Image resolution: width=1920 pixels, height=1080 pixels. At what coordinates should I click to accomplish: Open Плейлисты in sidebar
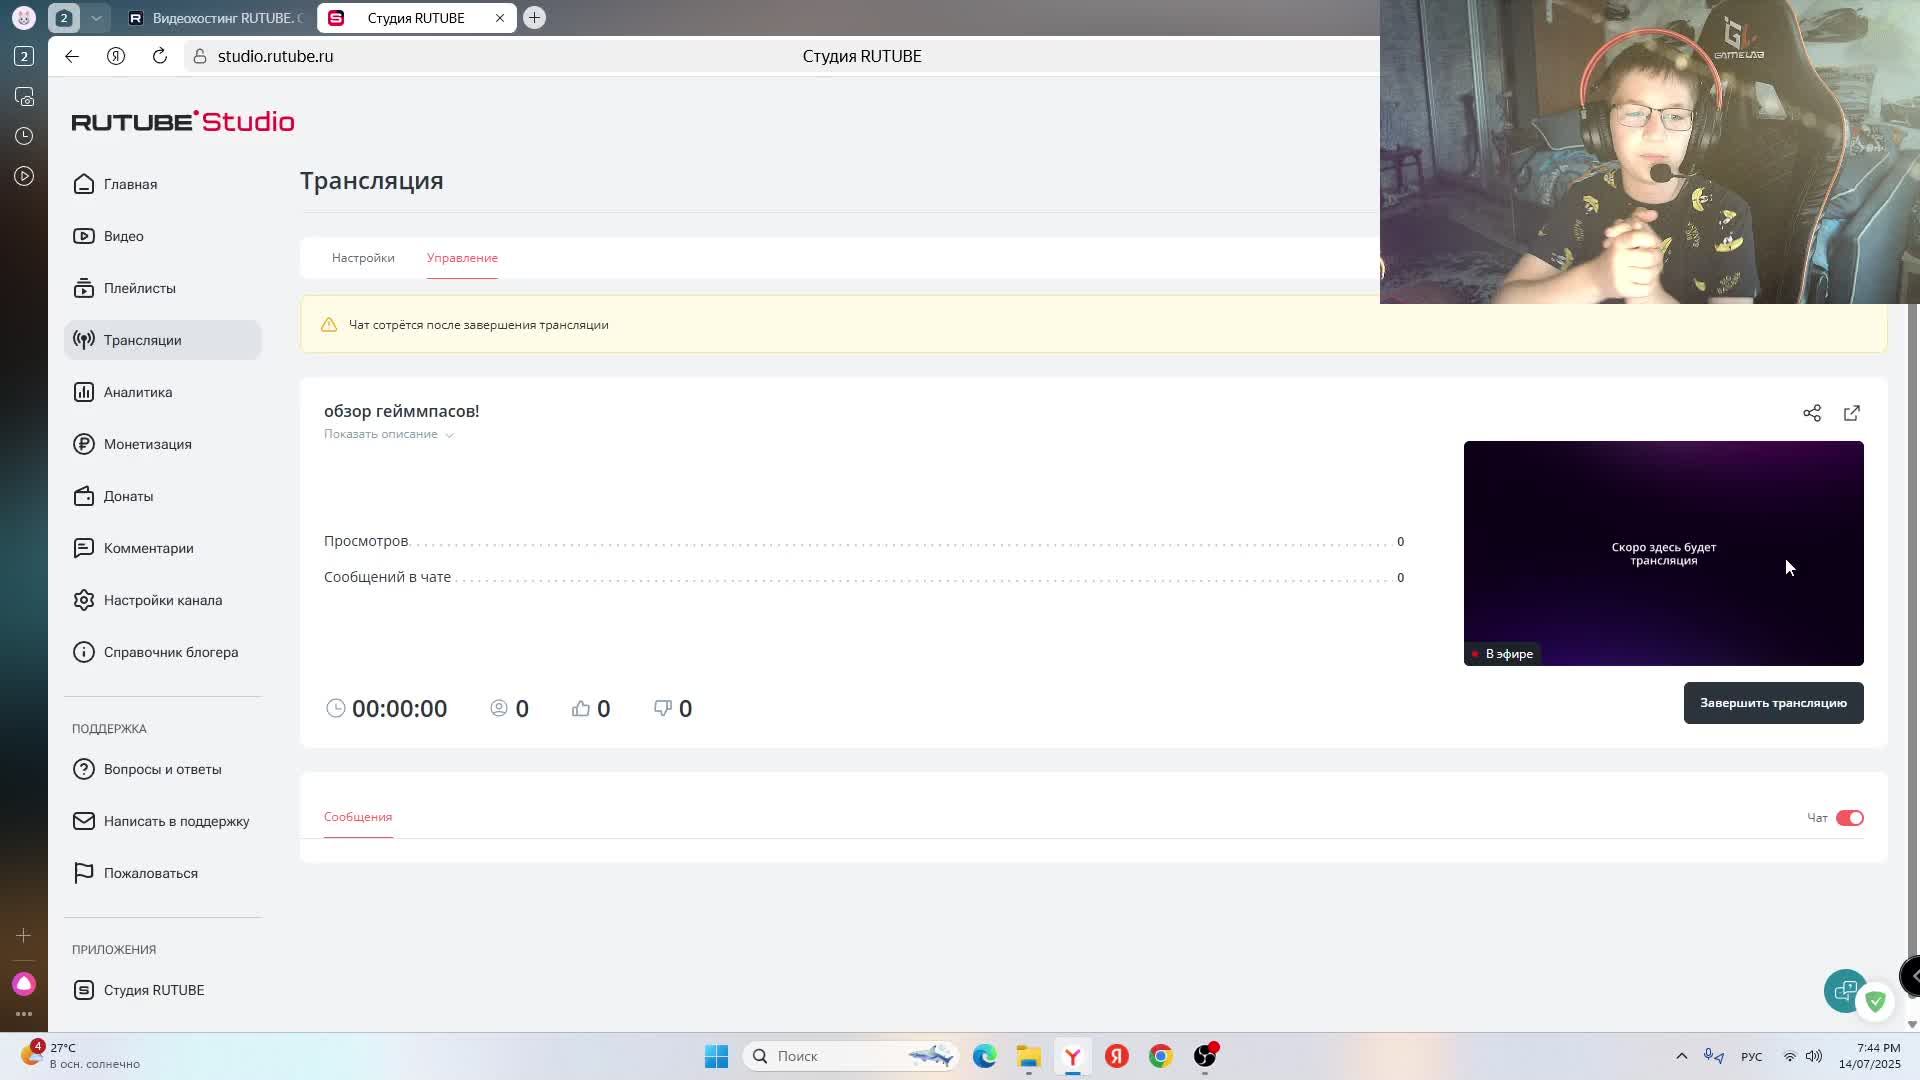139,288
